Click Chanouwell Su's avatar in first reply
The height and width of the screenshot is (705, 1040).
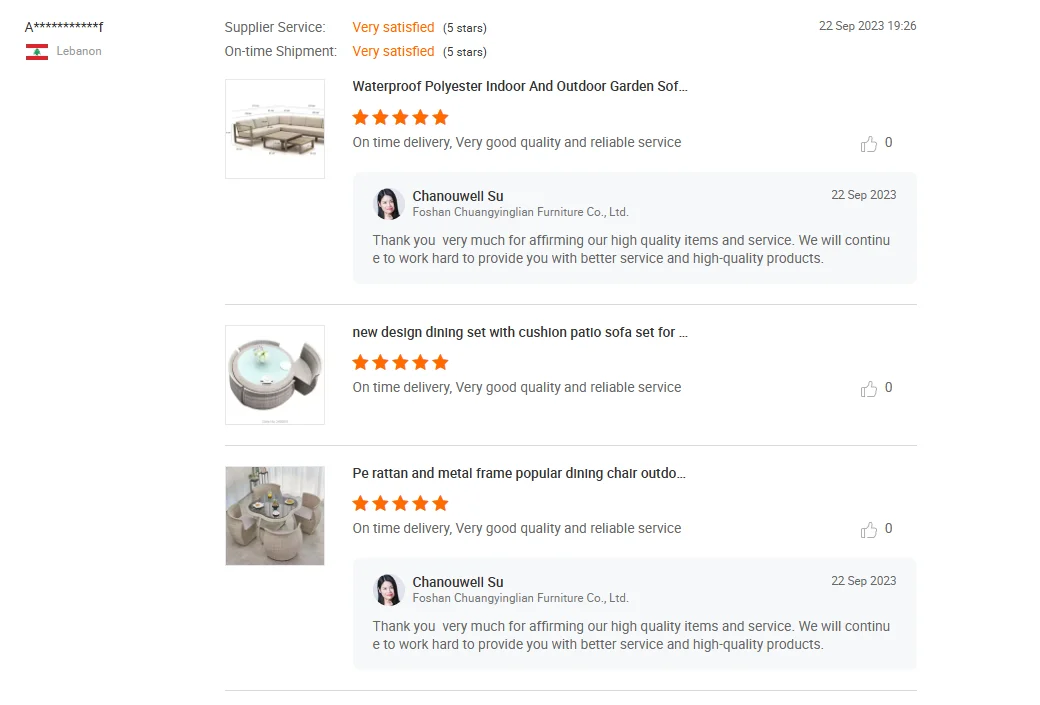(388, 204)
